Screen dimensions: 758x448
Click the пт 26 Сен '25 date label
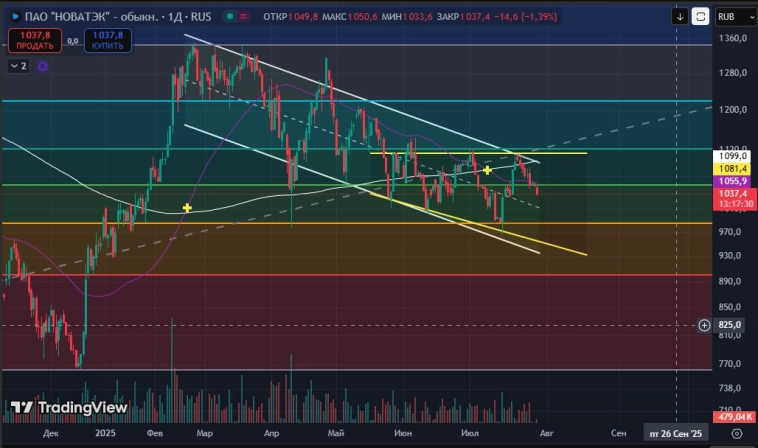676,434
